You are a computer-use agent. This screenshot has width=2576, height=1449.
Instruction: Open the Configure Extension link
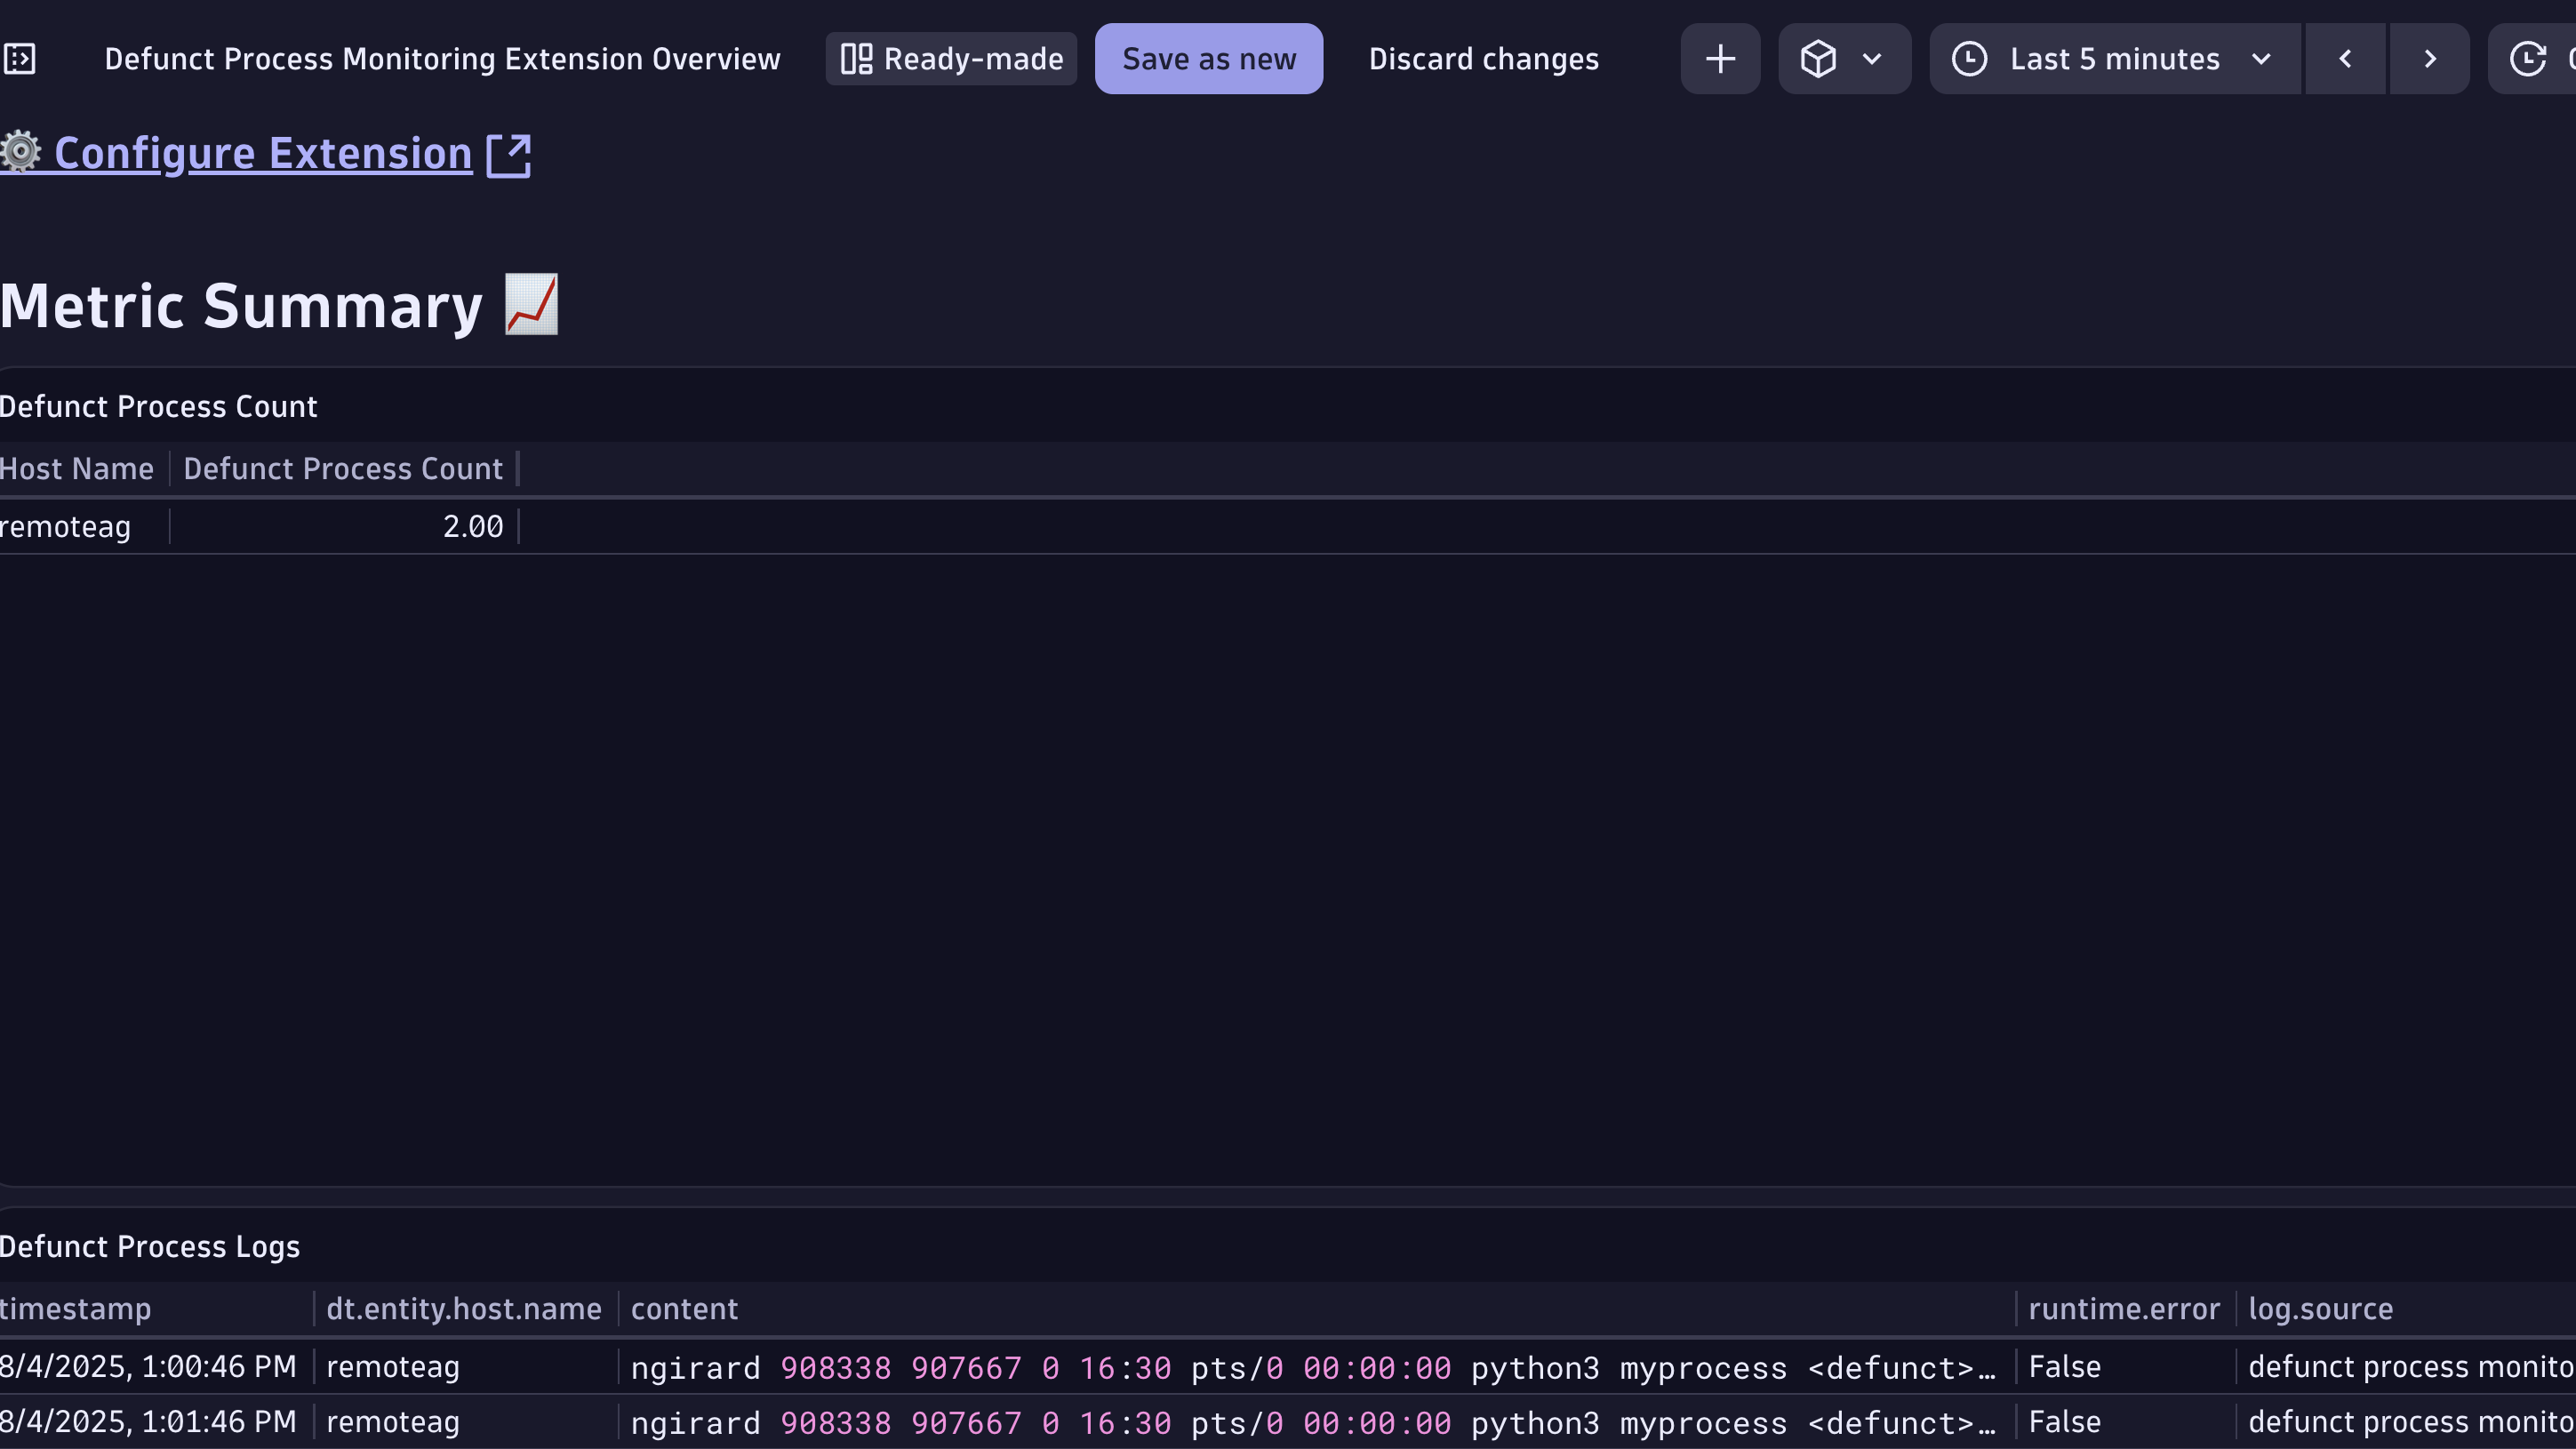[x=263, y=153]
